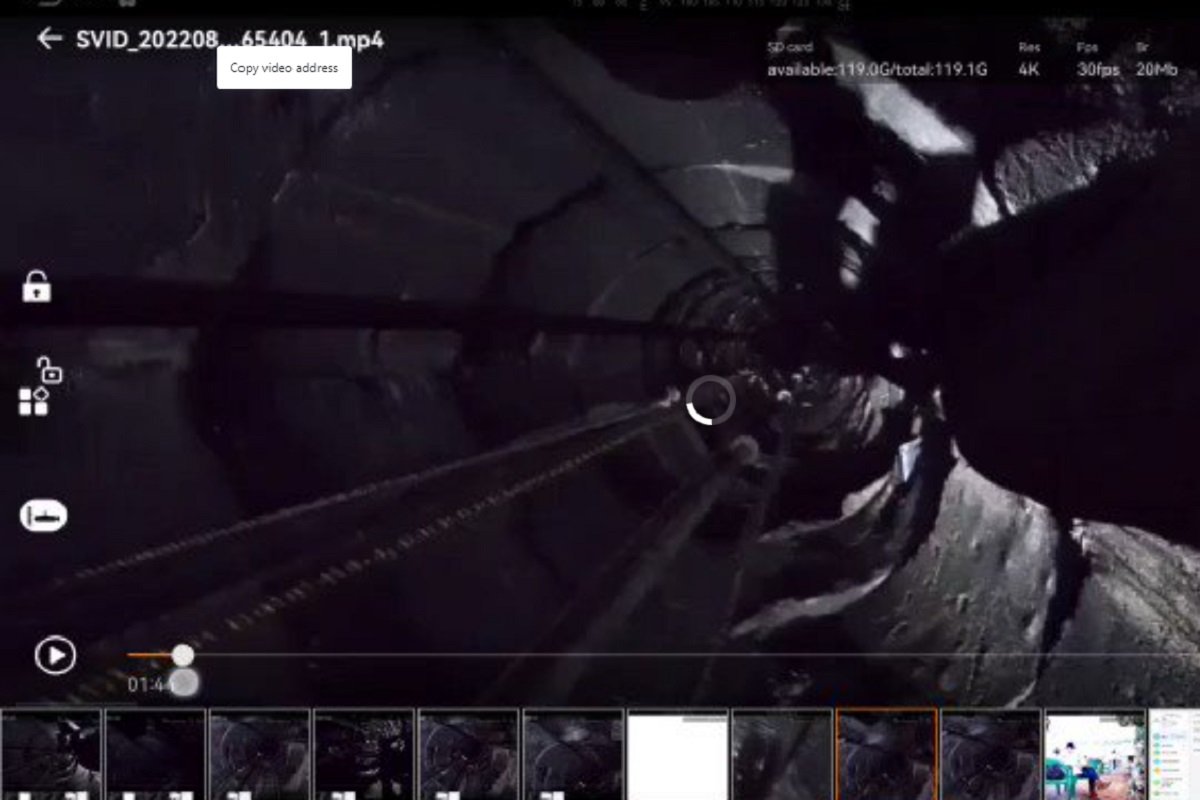
Task: Open the first thumbnail in the filmstrip
Action: point(50,754)
